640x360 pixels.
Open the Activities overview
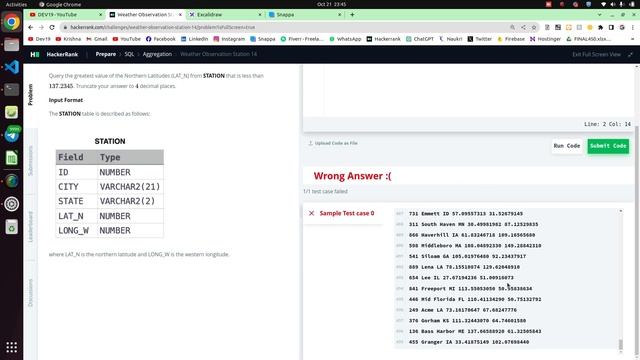[16, 4]
